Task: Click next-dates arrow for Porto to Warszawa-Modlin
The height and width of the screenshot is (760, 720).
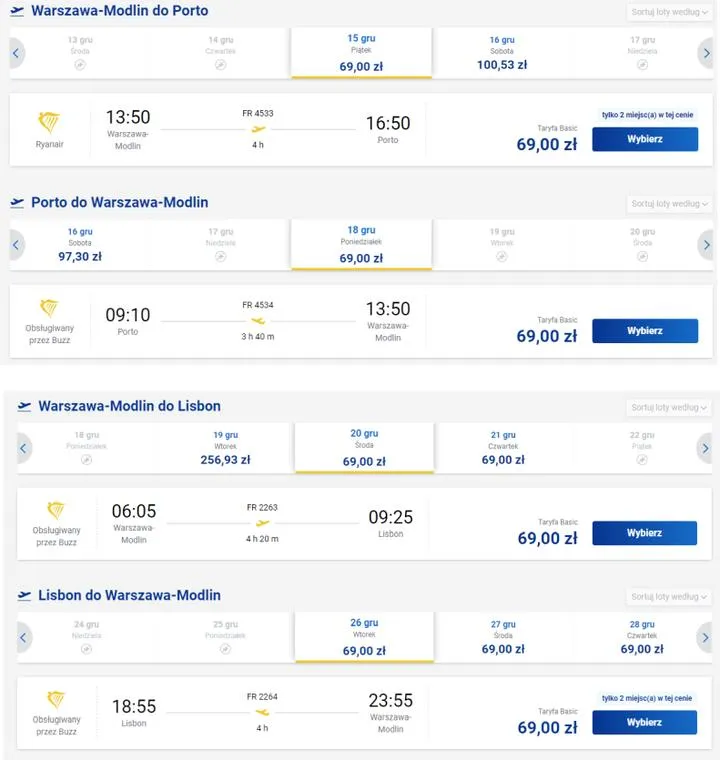Action: tap(706, 244)
